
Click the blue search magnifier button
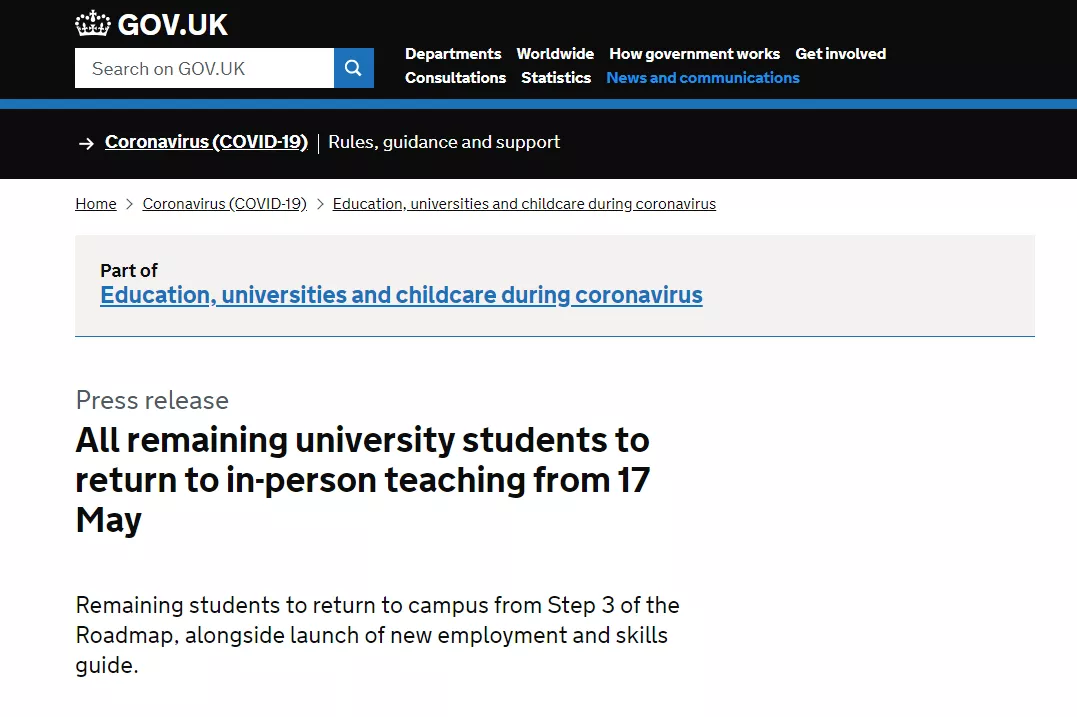[354, 68]
